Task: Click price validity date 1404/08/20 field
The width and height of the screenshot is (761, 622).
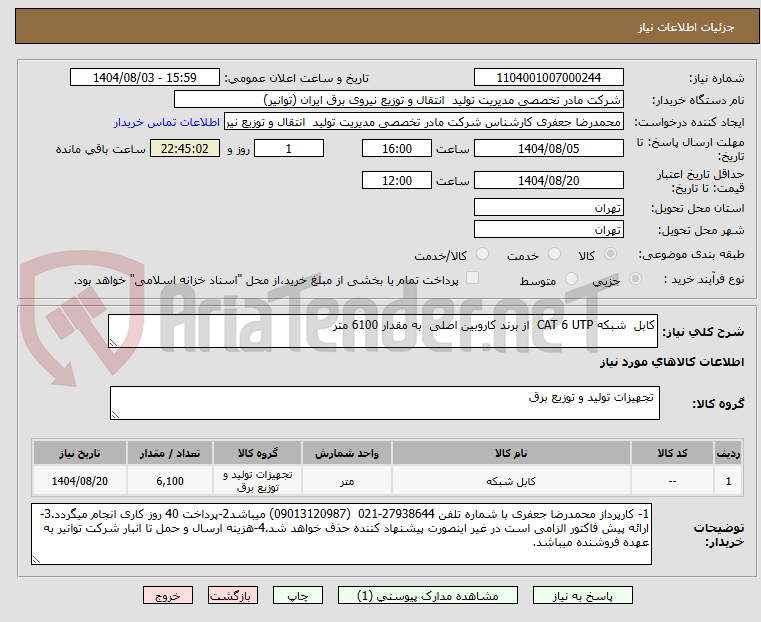Action: click(x=548, y=180)
